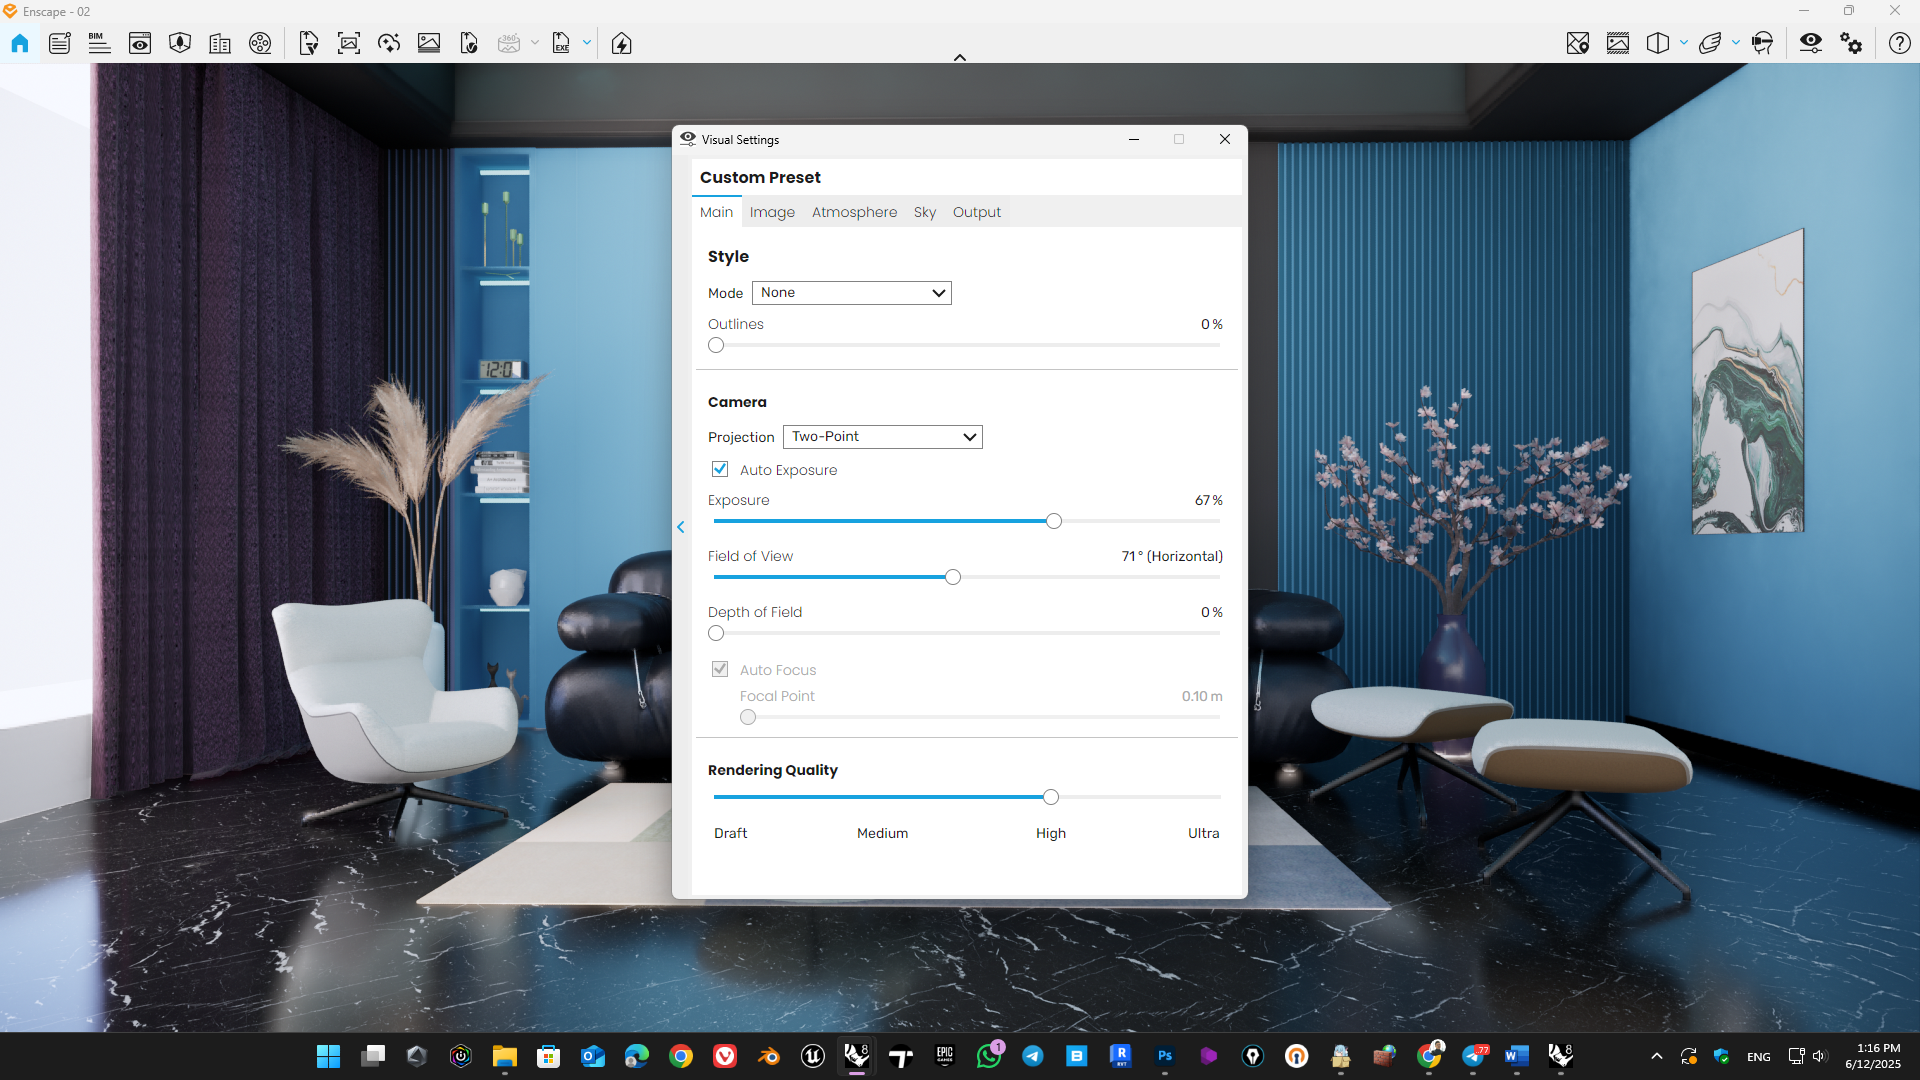Click the Exposure slider handle
Viewport: 1920px width, 1080px height.
pos(1054,521)
